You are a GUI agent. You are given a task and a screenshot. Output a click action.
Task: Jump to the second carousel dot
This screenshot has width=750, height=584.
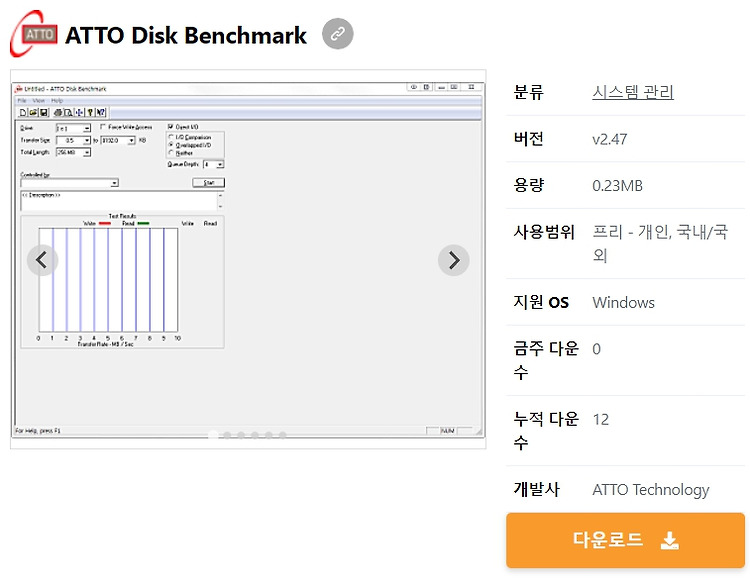click(227, 435)
